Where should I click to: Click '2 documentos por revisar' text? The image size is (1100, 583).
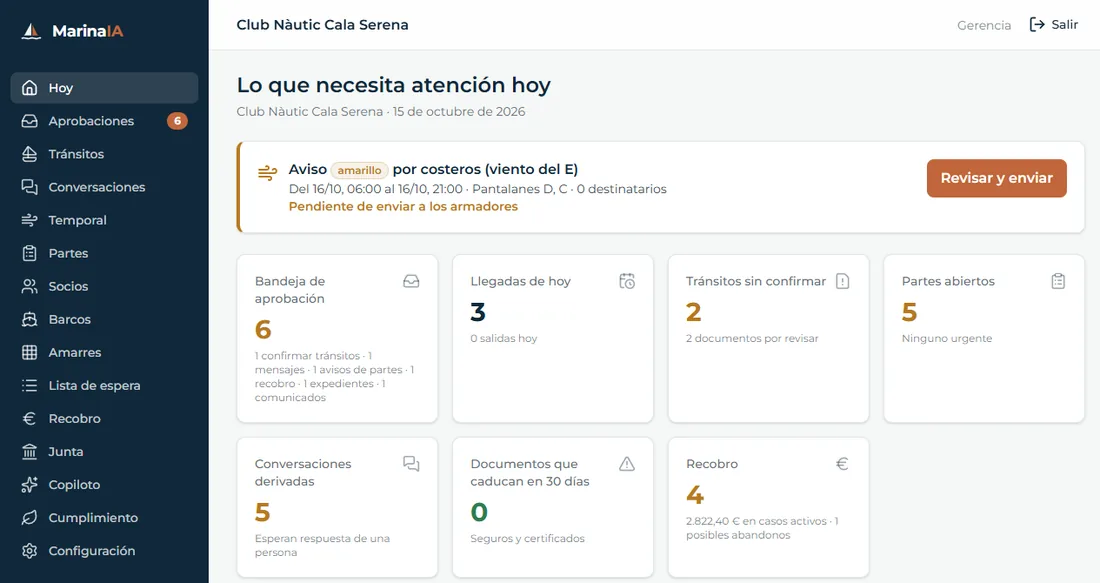752,338
